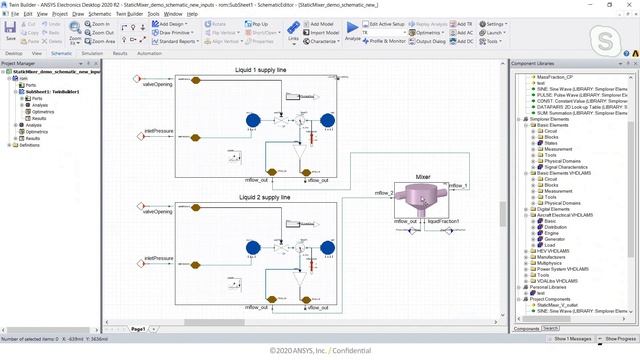Open the ribbon Tools dropdown
The width and height of the screenshot is (640, 360).
pos(490,41)
